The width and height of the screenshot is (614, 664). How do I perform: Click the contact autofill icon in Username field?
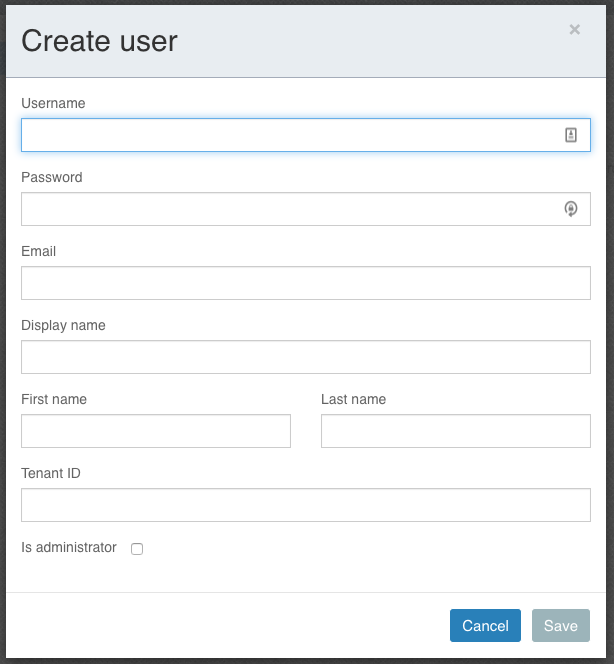[x=571, y=135]
